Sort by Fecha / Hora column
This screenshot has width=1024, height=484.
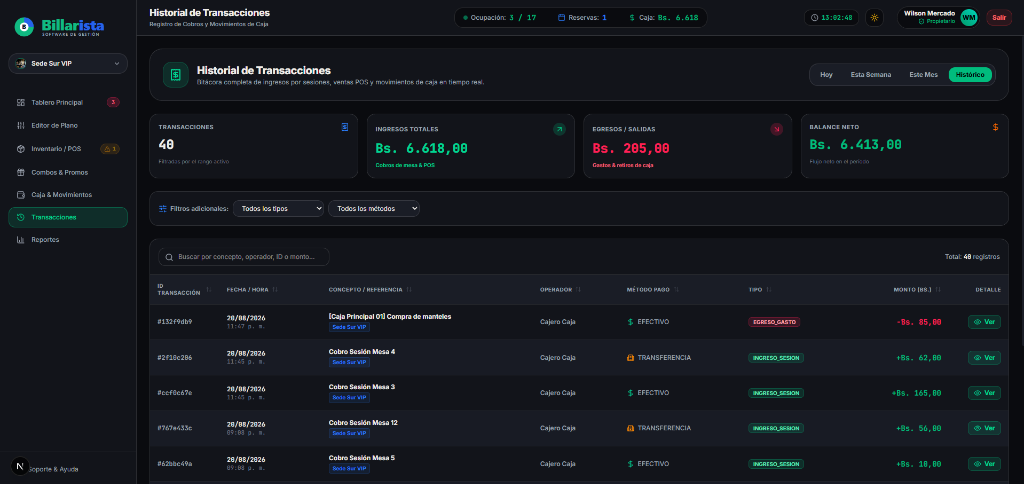[252, 289]
